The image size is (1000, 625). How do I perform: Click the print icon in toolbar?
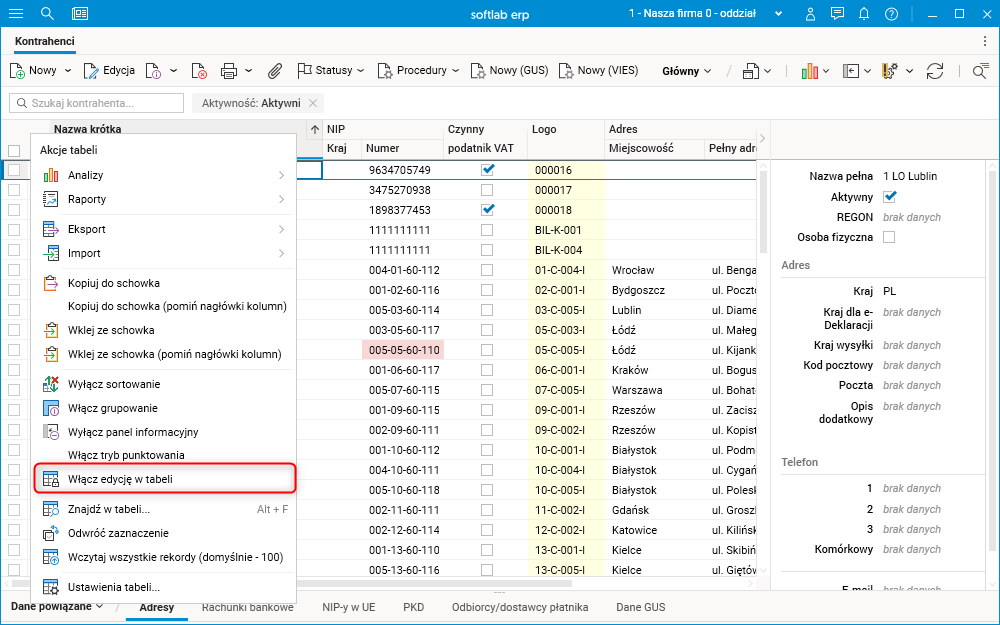click(228, 71)
